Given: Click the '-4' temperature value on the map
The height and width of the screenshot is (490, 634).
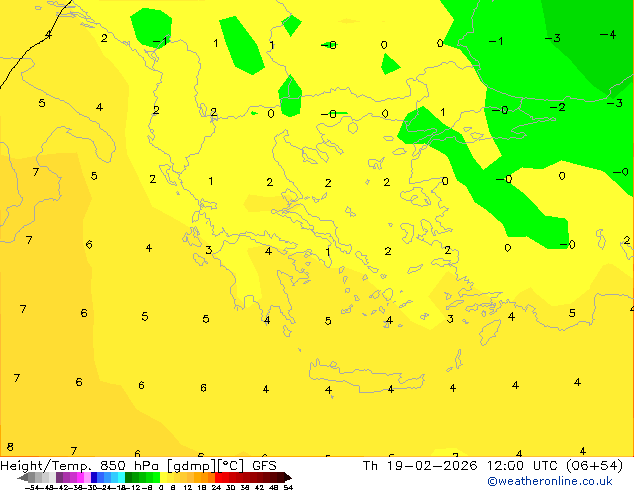Looking at the screenshot, I should coord(608,34).
